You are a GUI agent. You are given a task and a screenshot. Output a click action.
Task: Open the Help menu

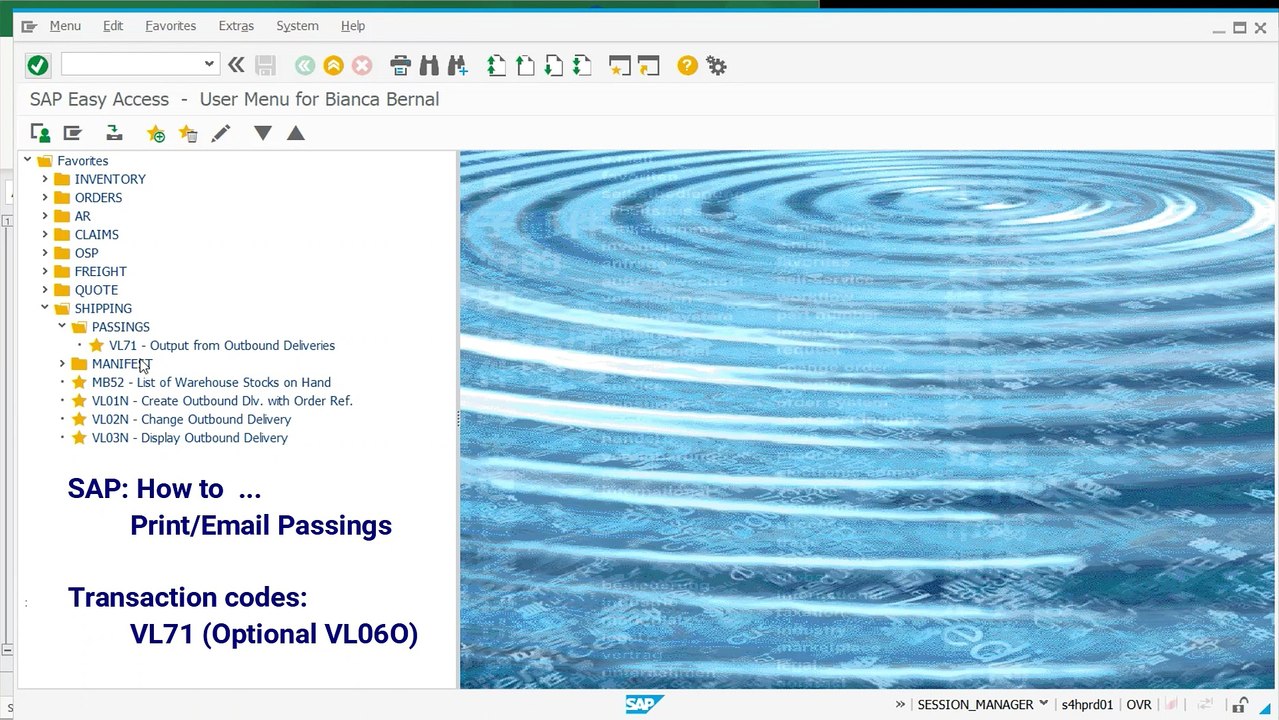353,26
